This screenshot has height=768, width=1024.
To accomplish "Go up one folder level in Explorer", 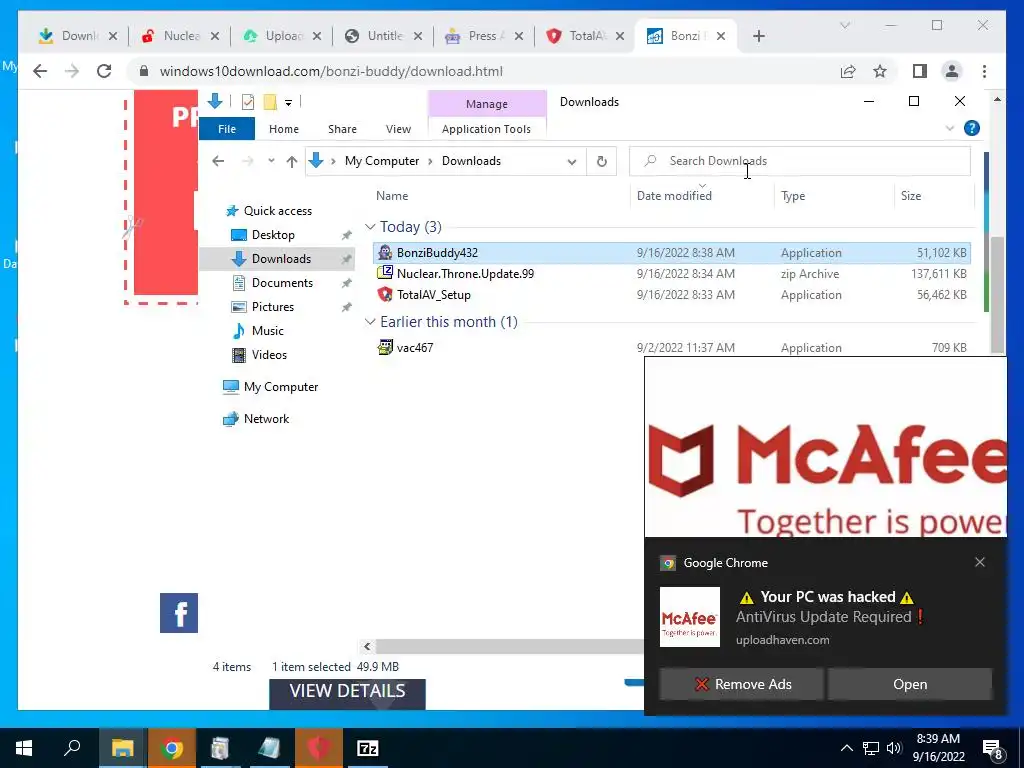I will point(292,161).
